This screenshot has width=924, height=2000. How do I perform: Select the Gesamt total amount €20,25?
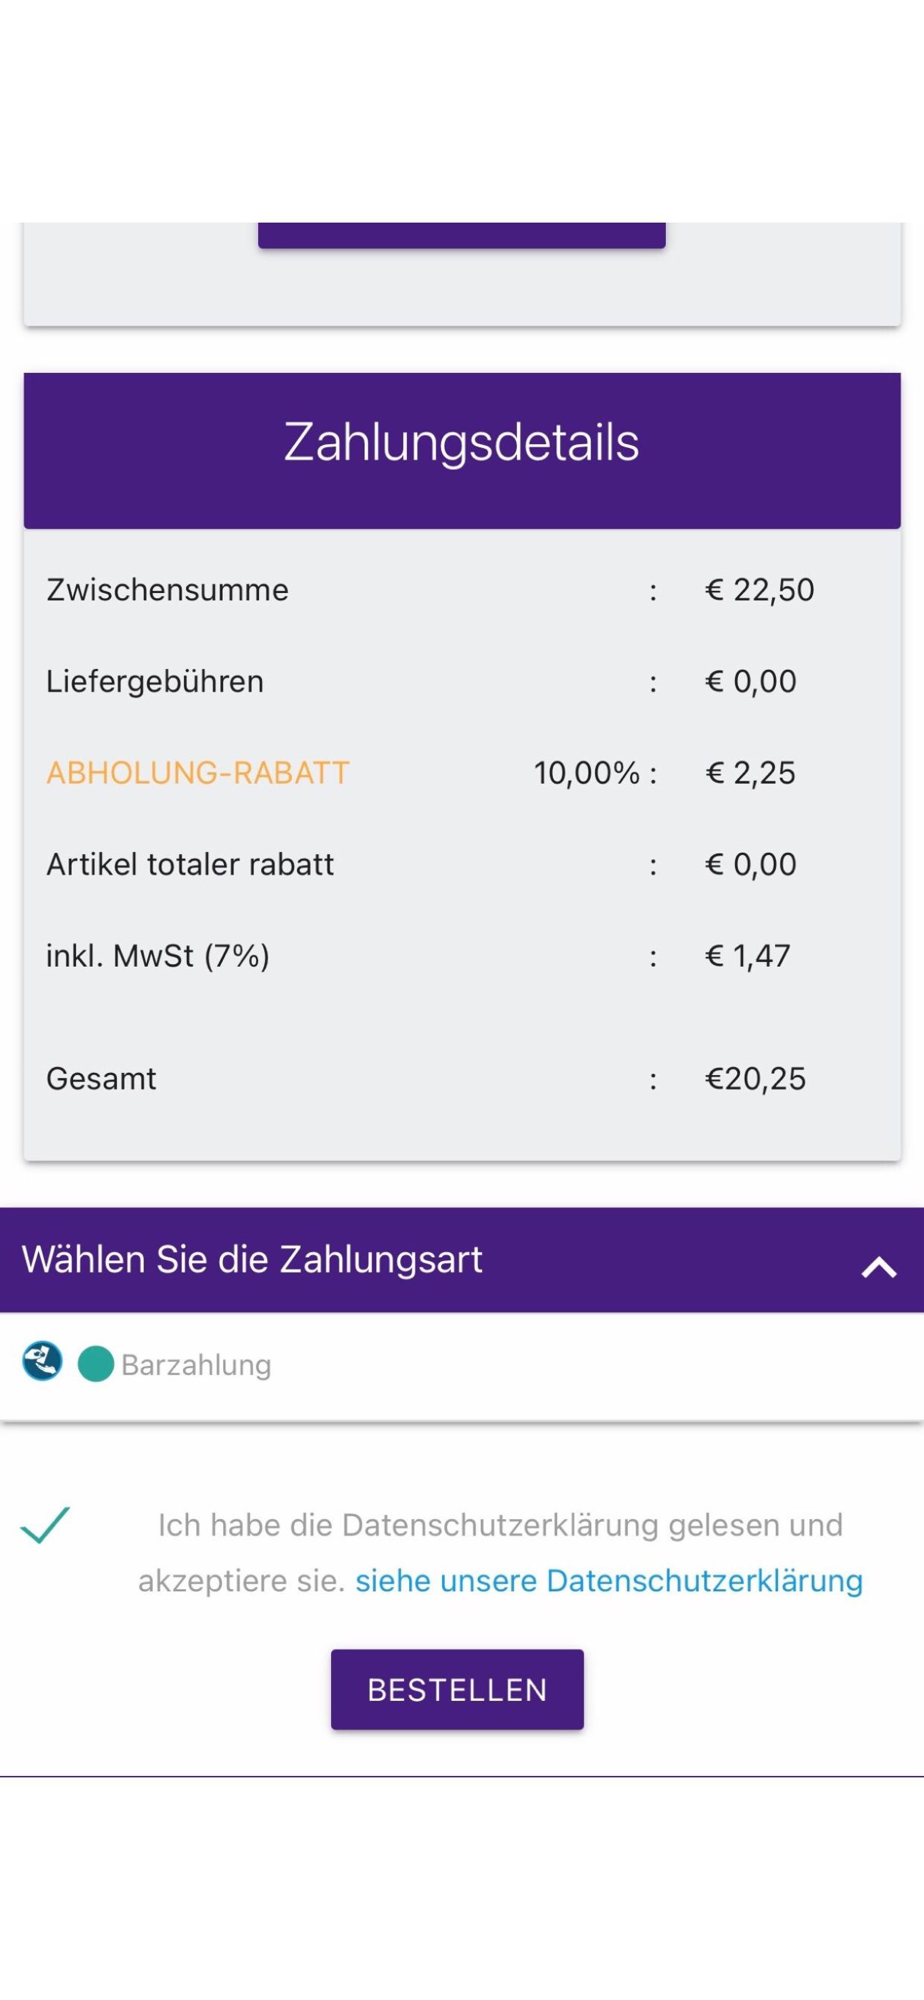[755, 1079]
